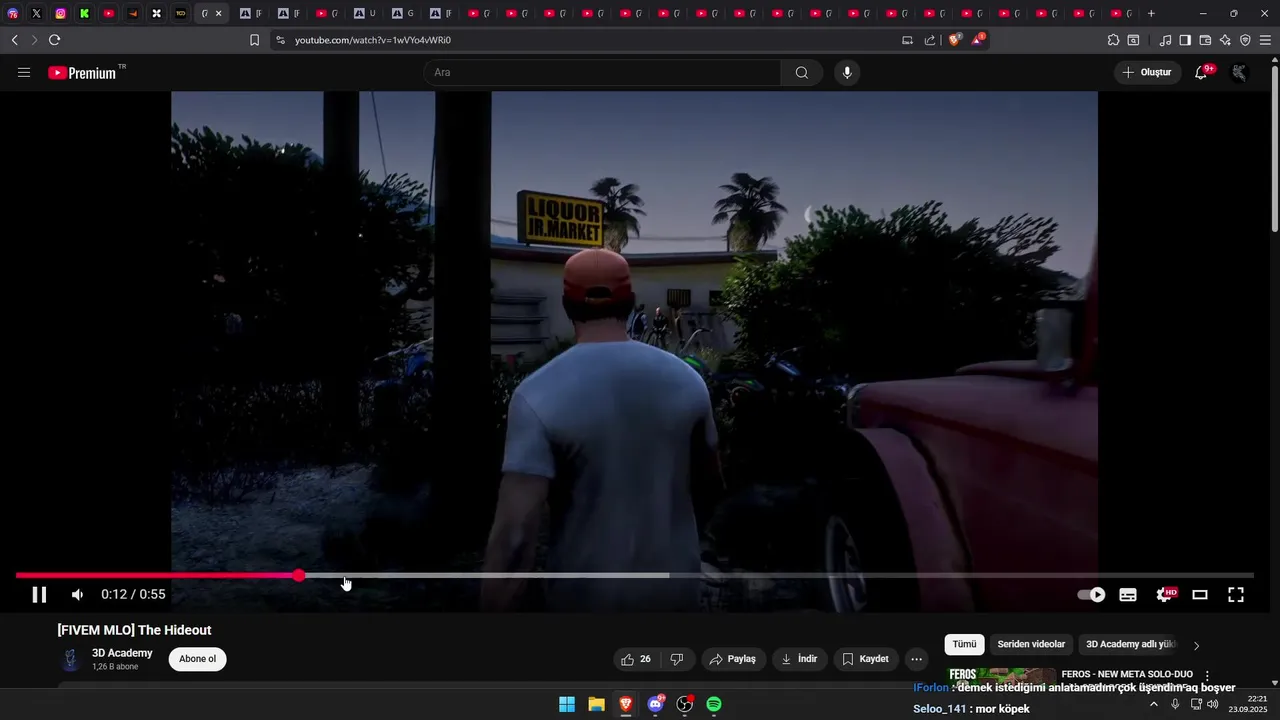Click the page vertical scrollbar
This screenshot has width=1280, height=720.
pos(1274,148)
